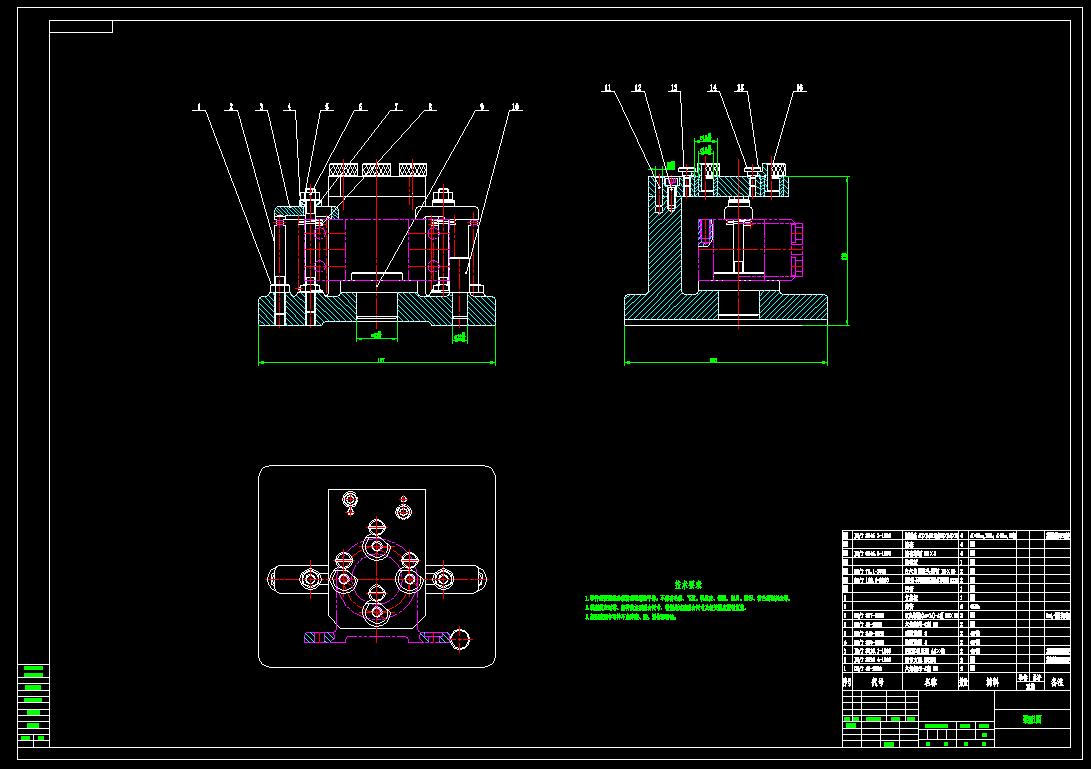This screenshot has width=1091, height=769.
Task: Click the 材料 column header in parts list
Action: coord(992,682)
